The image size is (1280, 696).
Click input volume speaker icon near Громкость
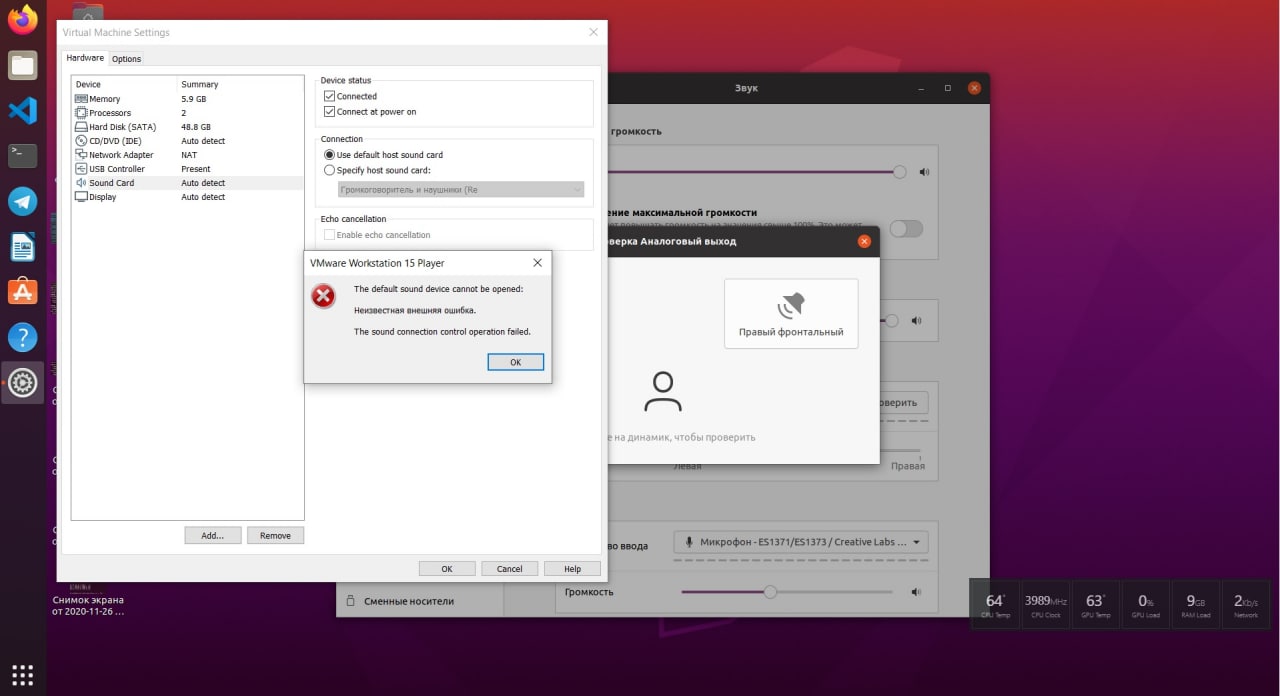915,592
